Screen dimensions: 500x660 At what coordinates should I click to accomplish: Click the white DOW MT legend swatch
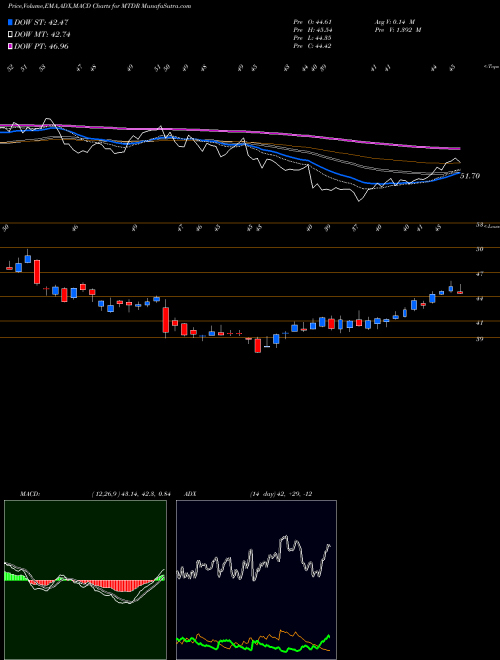coord(10,35)
